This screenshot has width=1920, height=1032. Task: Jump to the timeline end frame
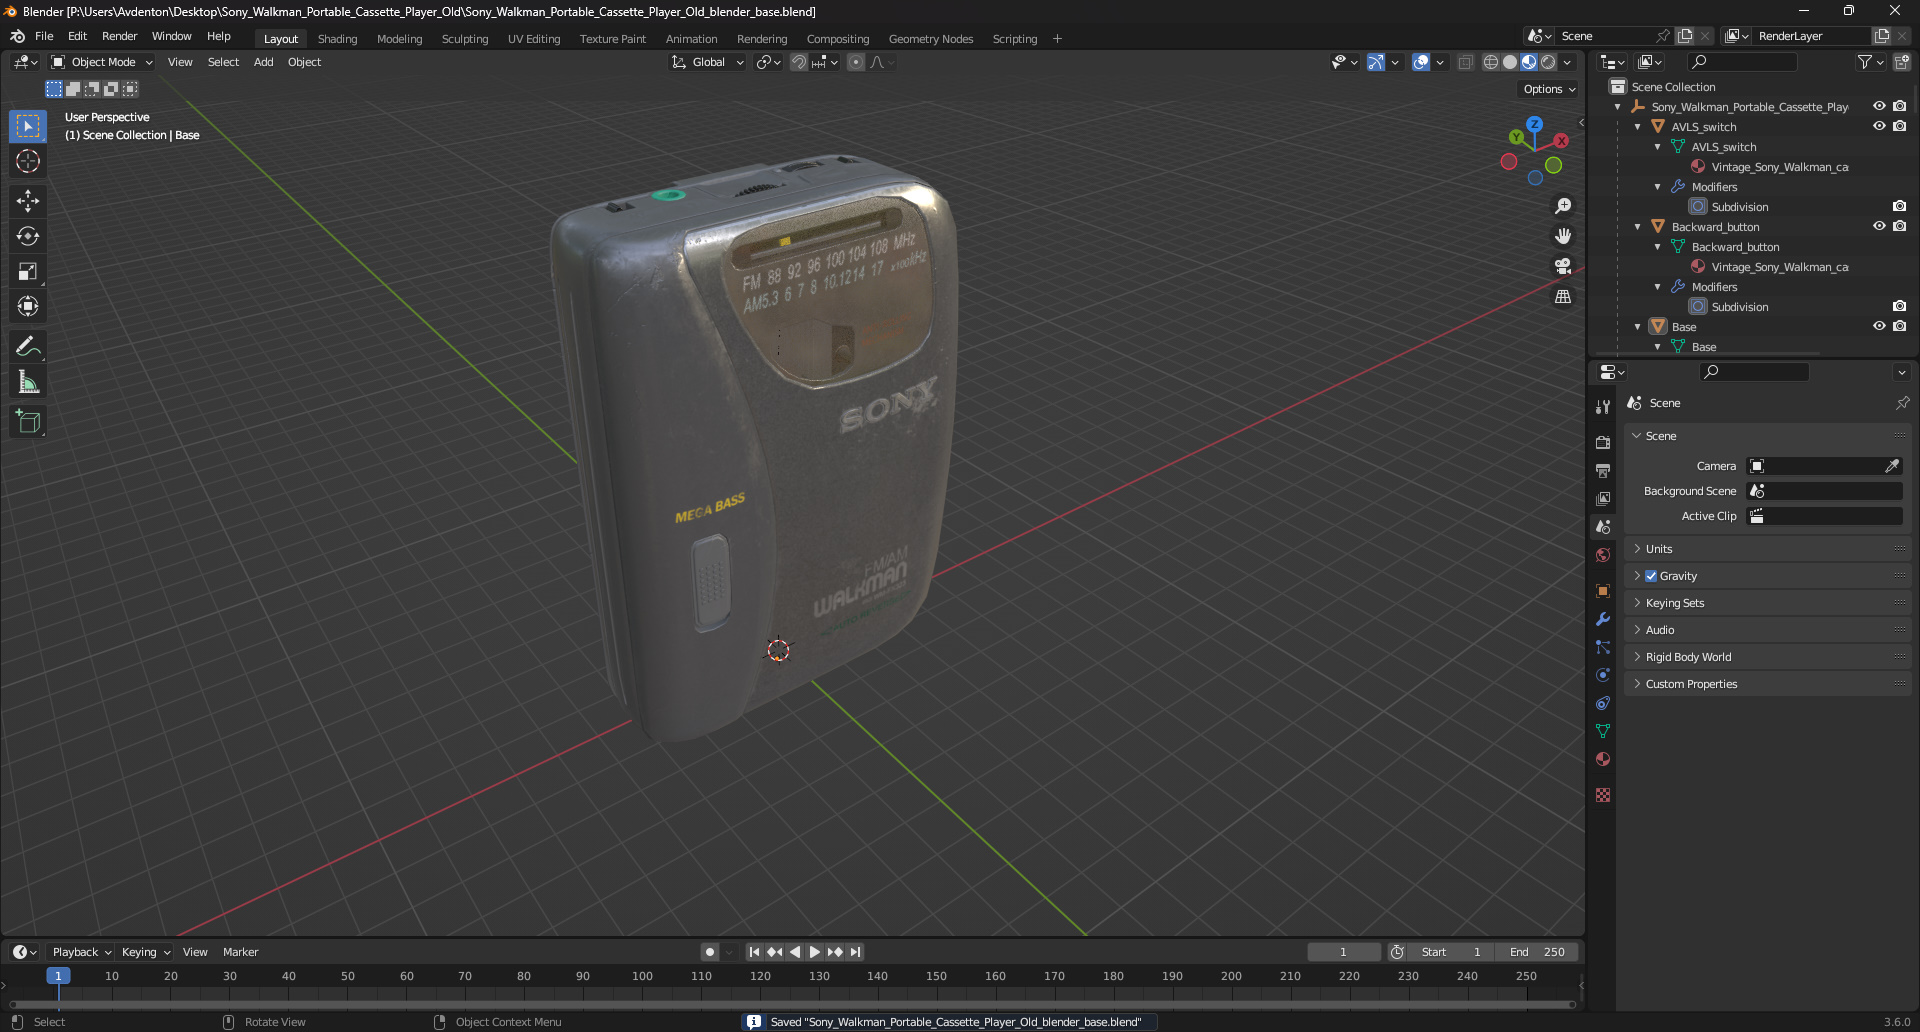coord(855,952)
